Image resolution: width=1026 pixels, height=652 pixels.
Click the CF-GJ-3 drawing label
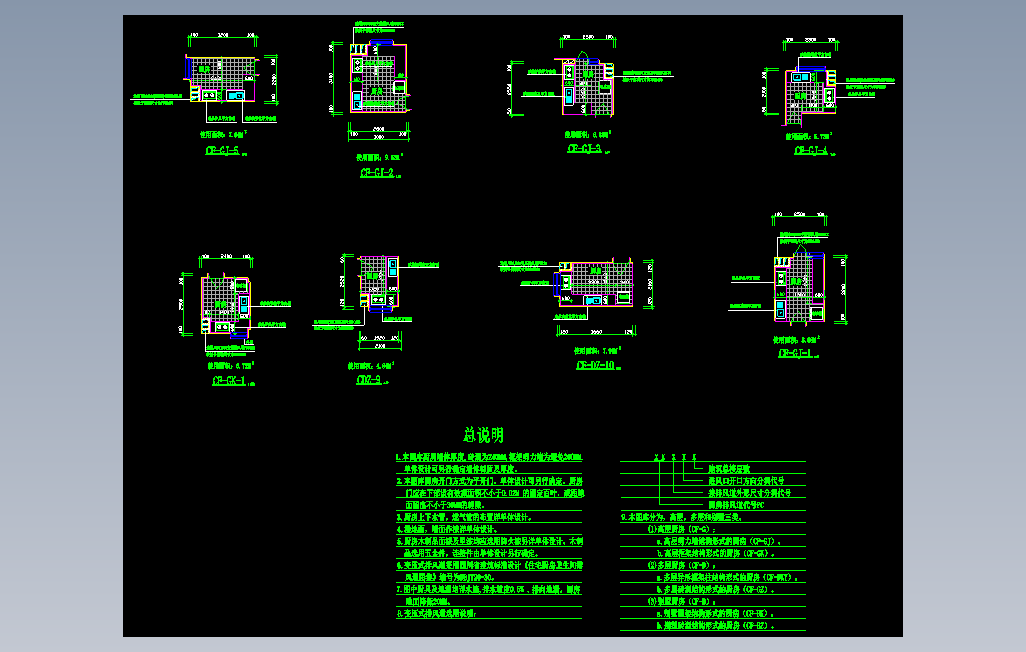[x=584, y=149]
